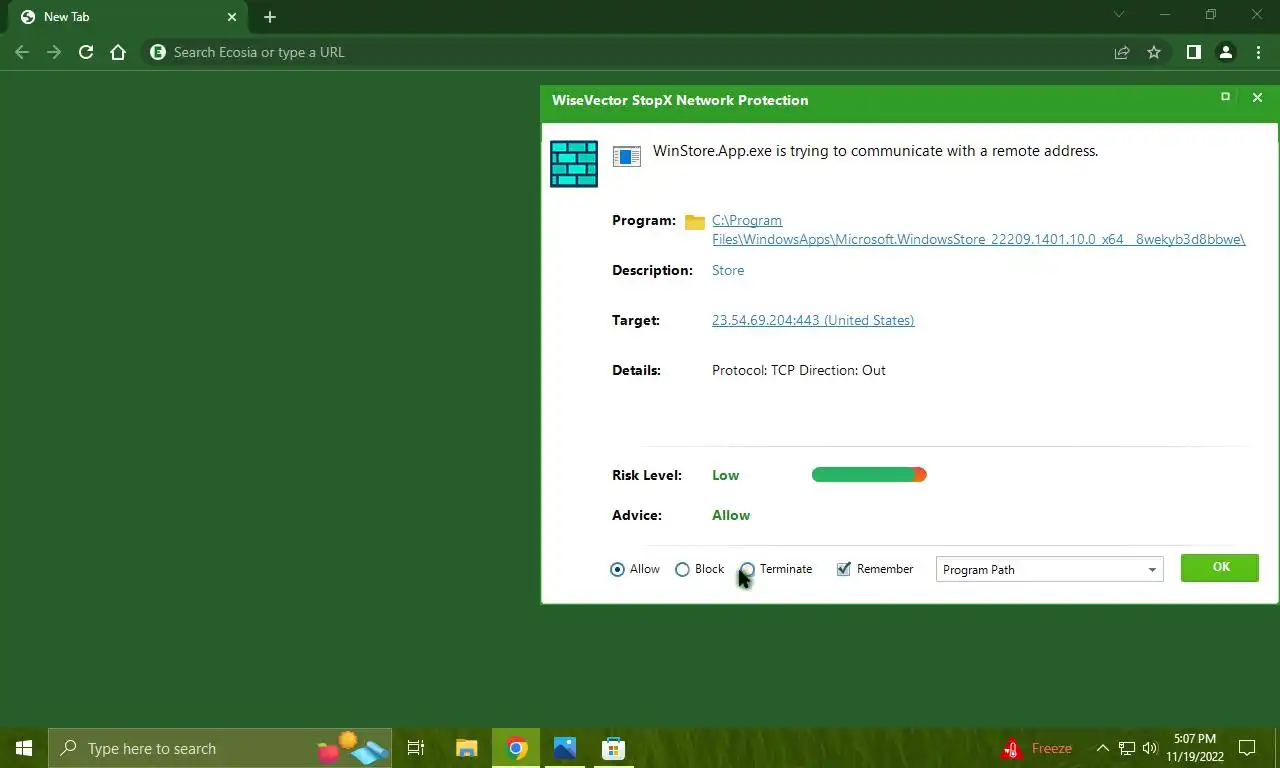Maximize the WiseVector StopX dialog
This screenshot has width=1280, height=768.
click(1225, 97)
